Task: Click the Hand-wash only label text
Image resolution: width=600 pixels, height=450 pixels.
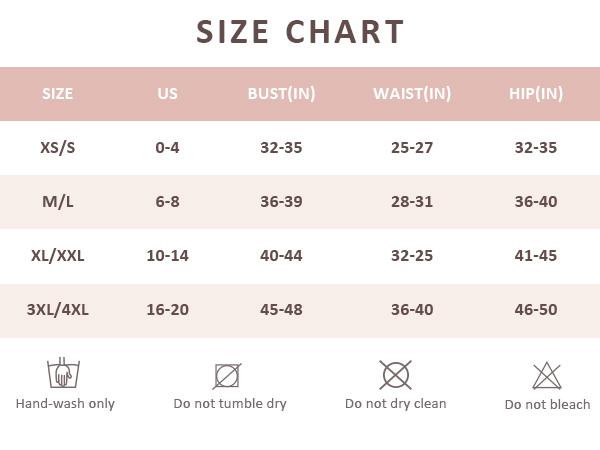Action: coord(65,404)
